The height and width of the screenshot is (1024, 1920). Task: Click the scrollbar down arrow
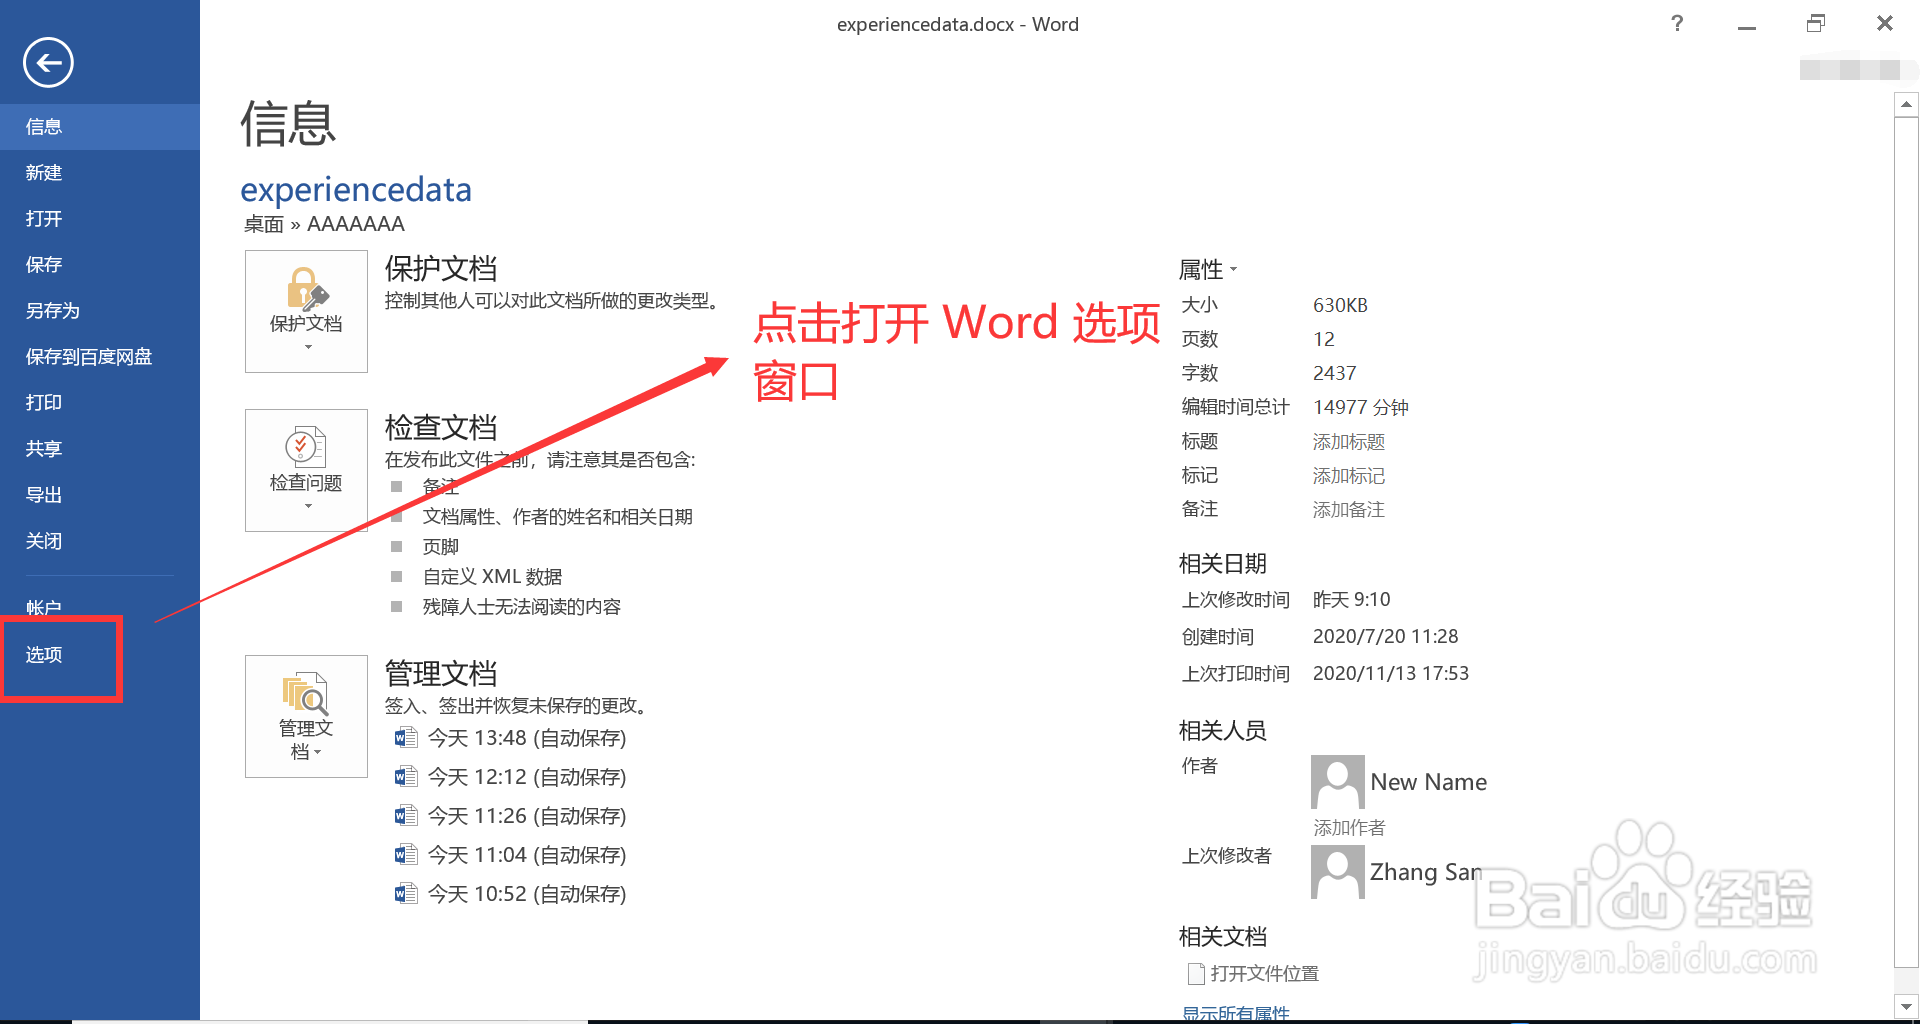tap(1907, 1006)
